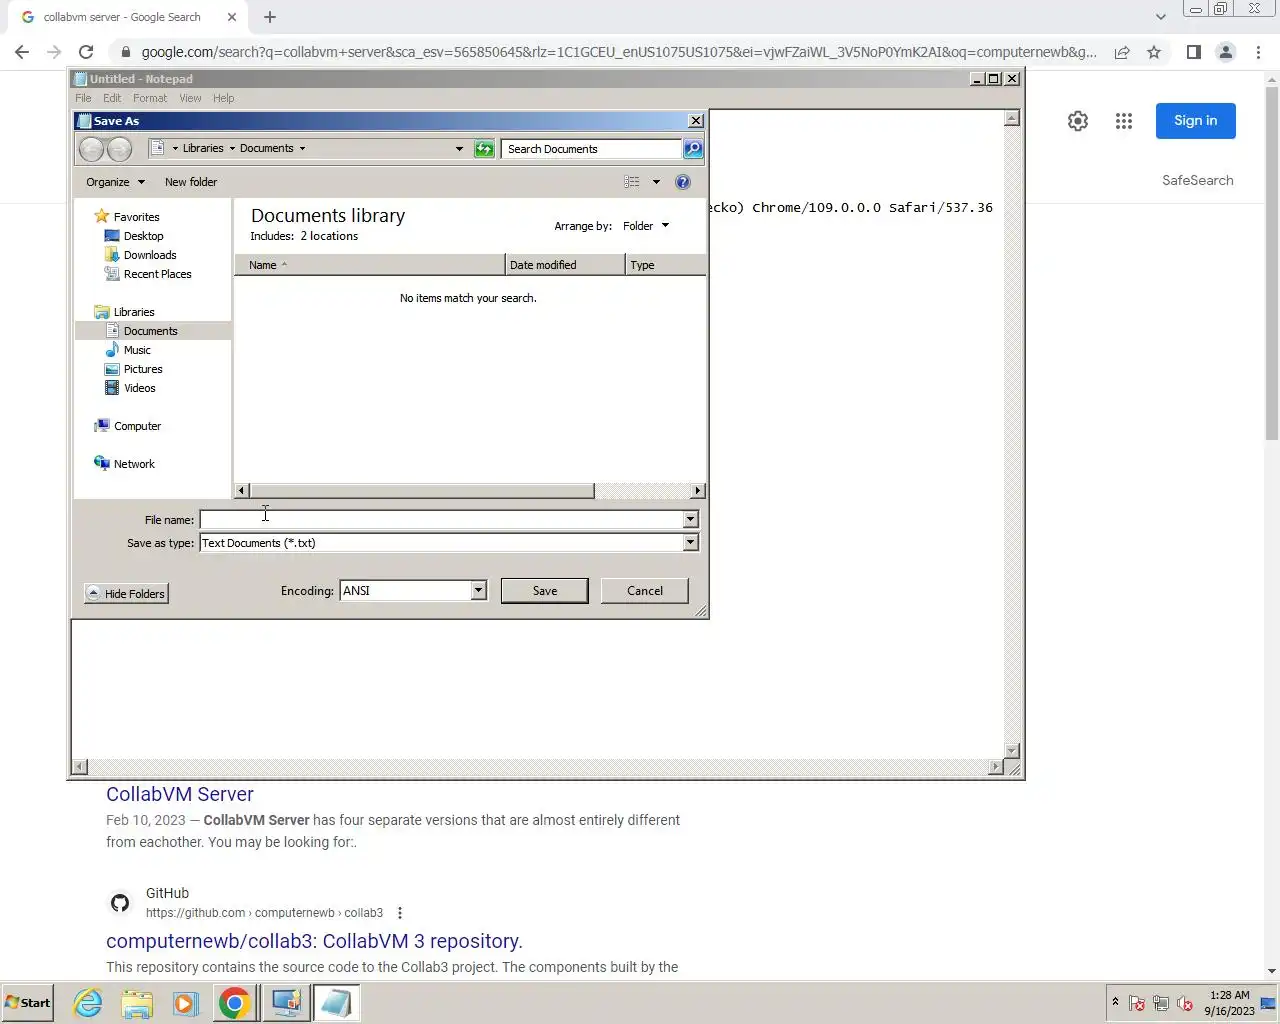Image resolution: width=1280 pixels, height=1024 pixels.
Task: Click Hide Folders button
Action: click(x=126, y=594)
